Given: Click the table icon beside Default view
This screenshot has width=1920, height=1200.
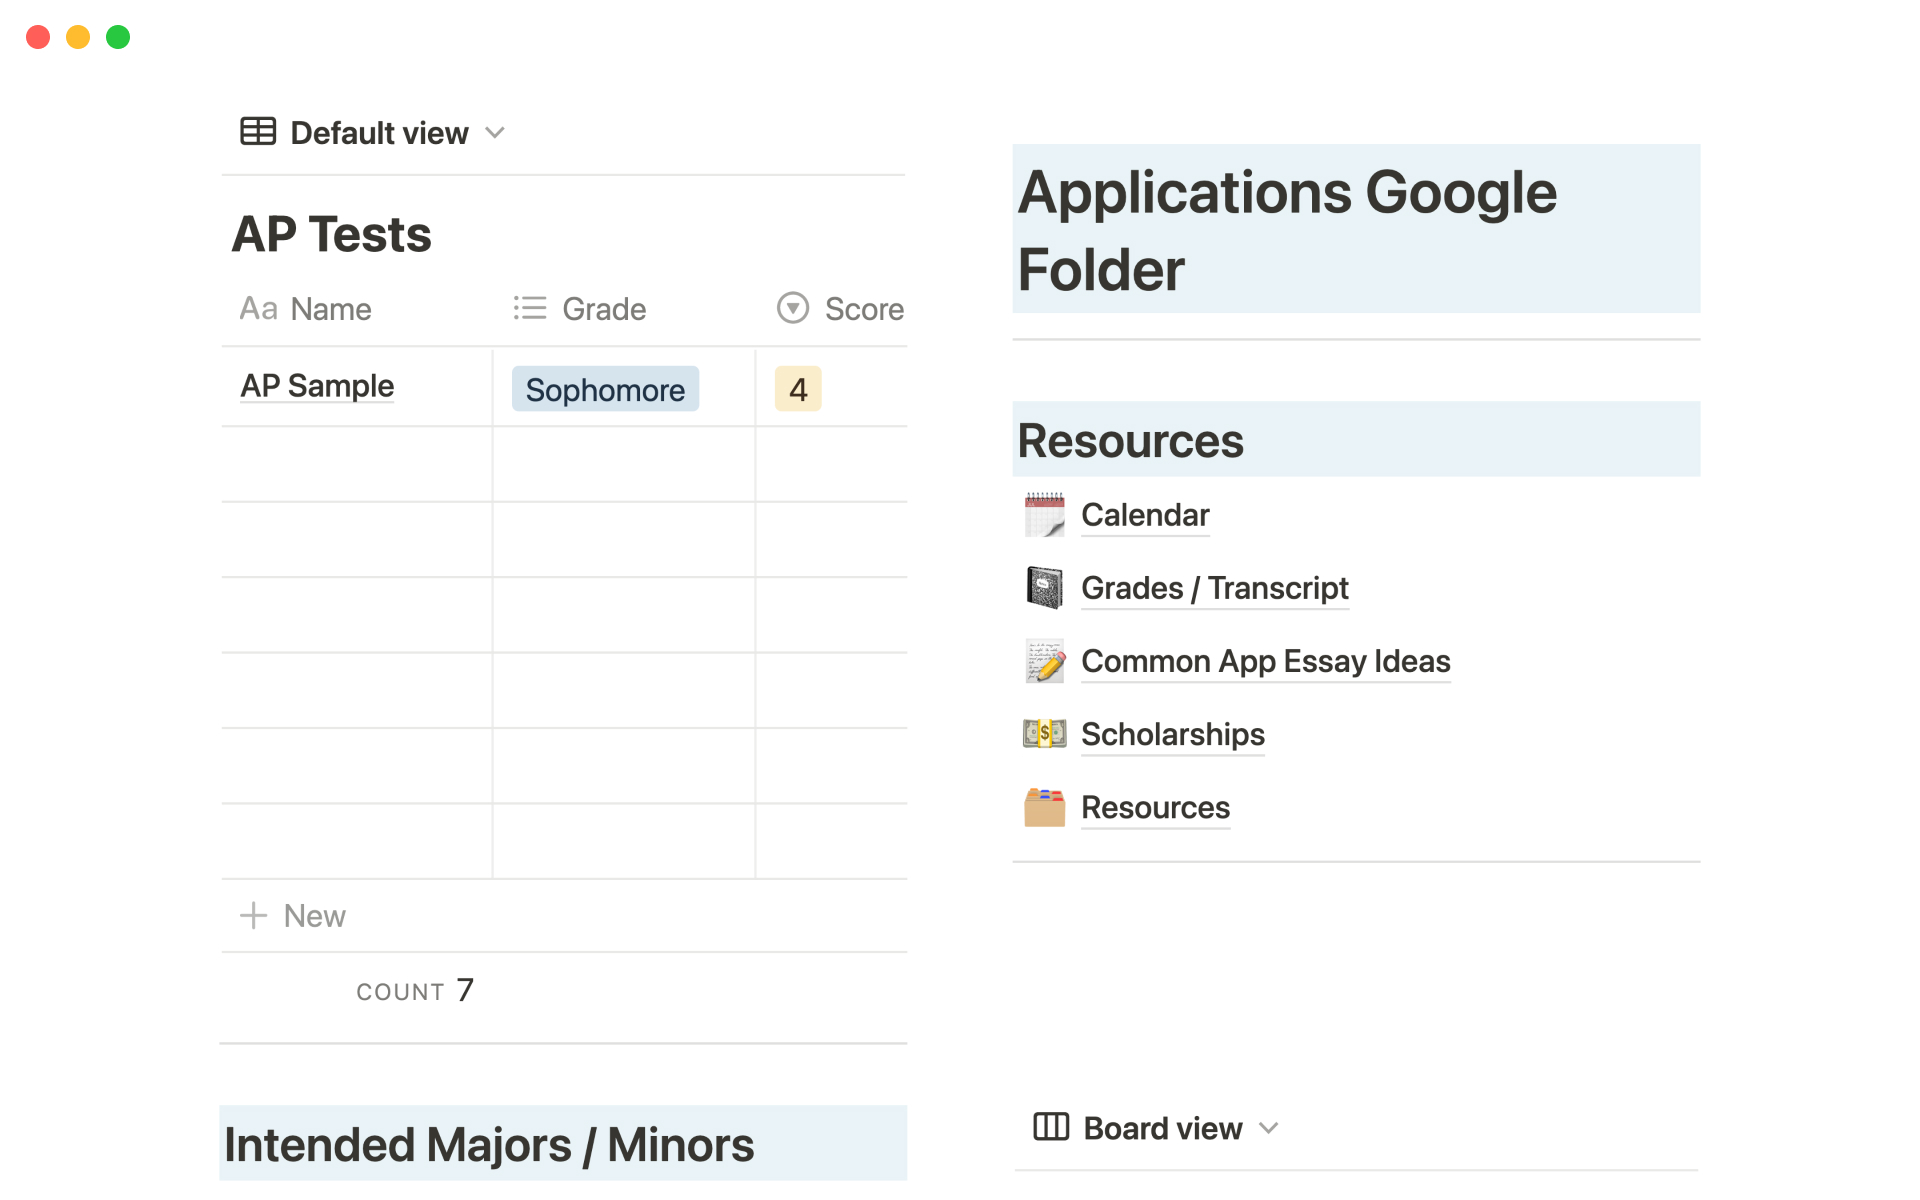Looking at the screenshot, I should coord(258,132).
